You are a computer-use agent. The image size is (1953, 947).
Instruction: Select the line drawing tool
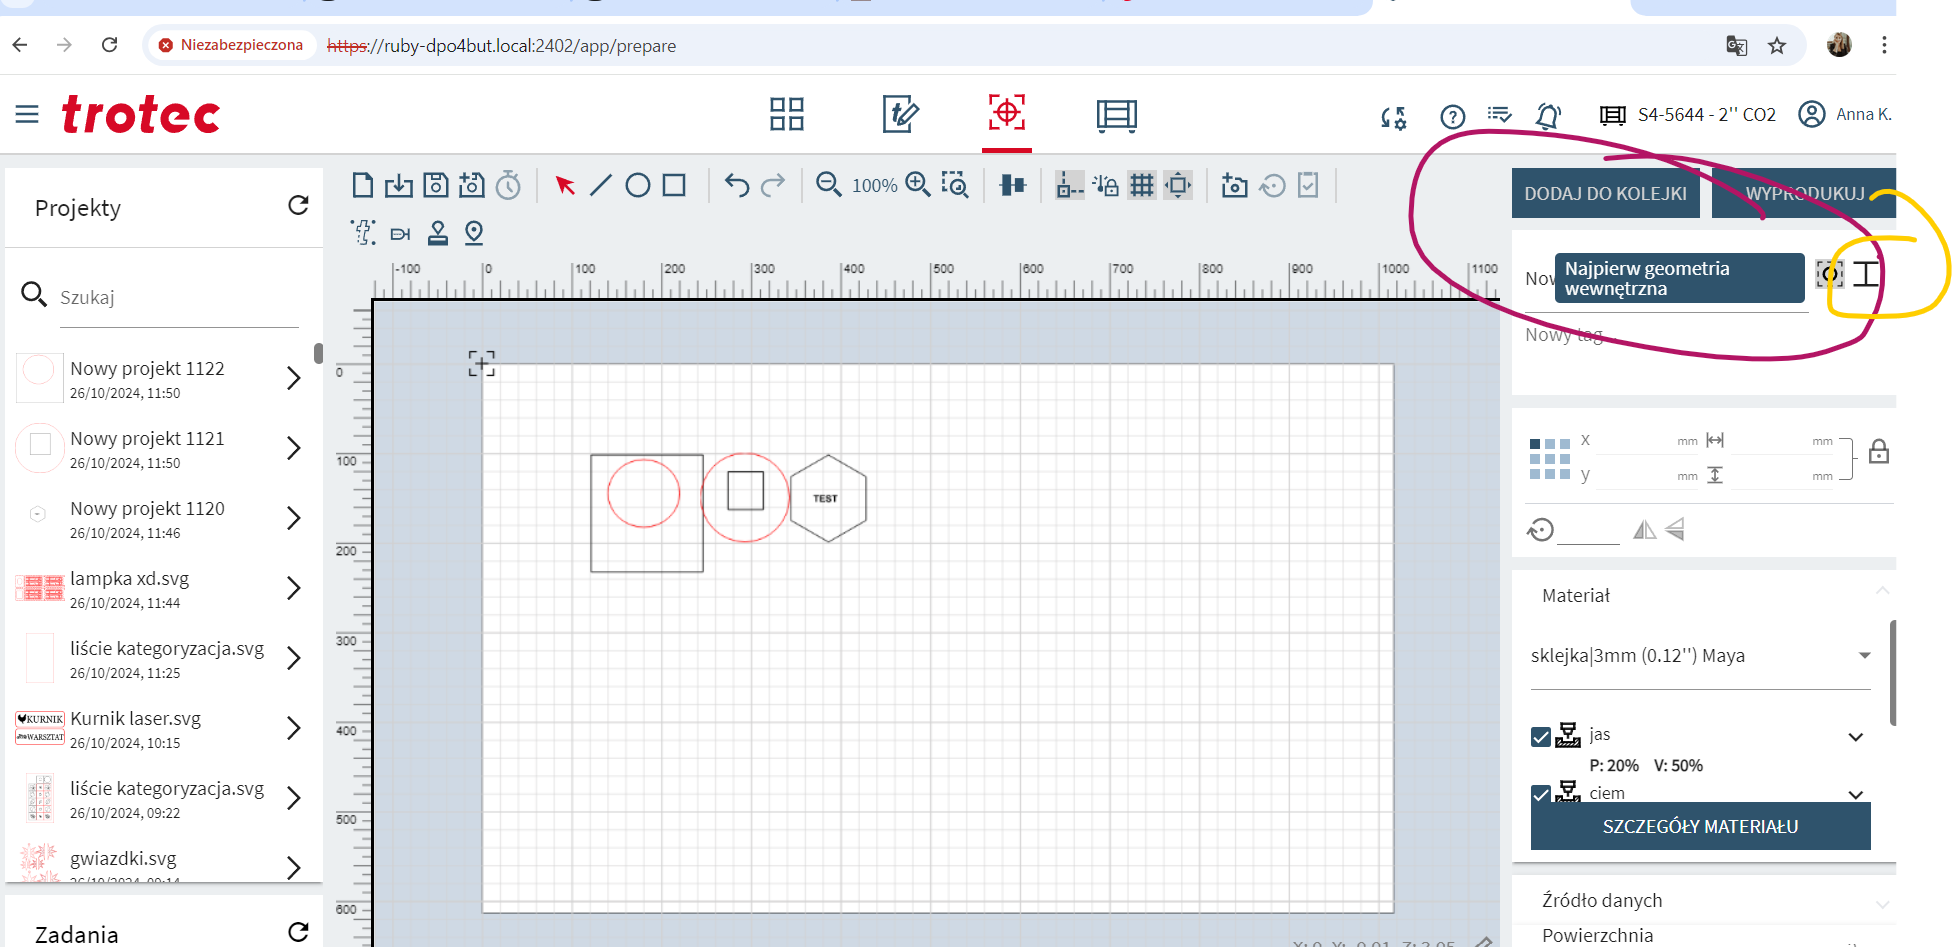(x=601, y=186)
